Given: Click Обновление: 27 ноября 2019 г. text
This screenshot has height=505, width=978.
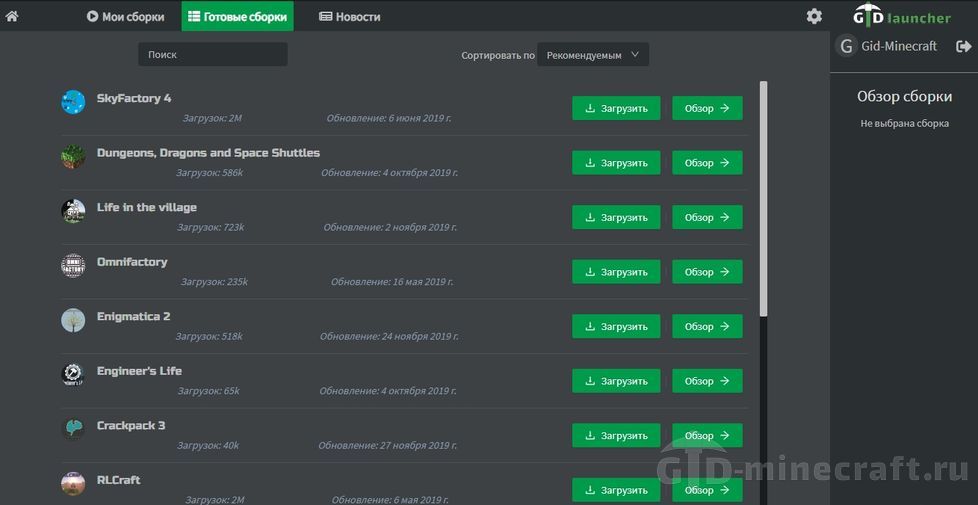Looking at the screenshot, I should [x=388, y=445].
